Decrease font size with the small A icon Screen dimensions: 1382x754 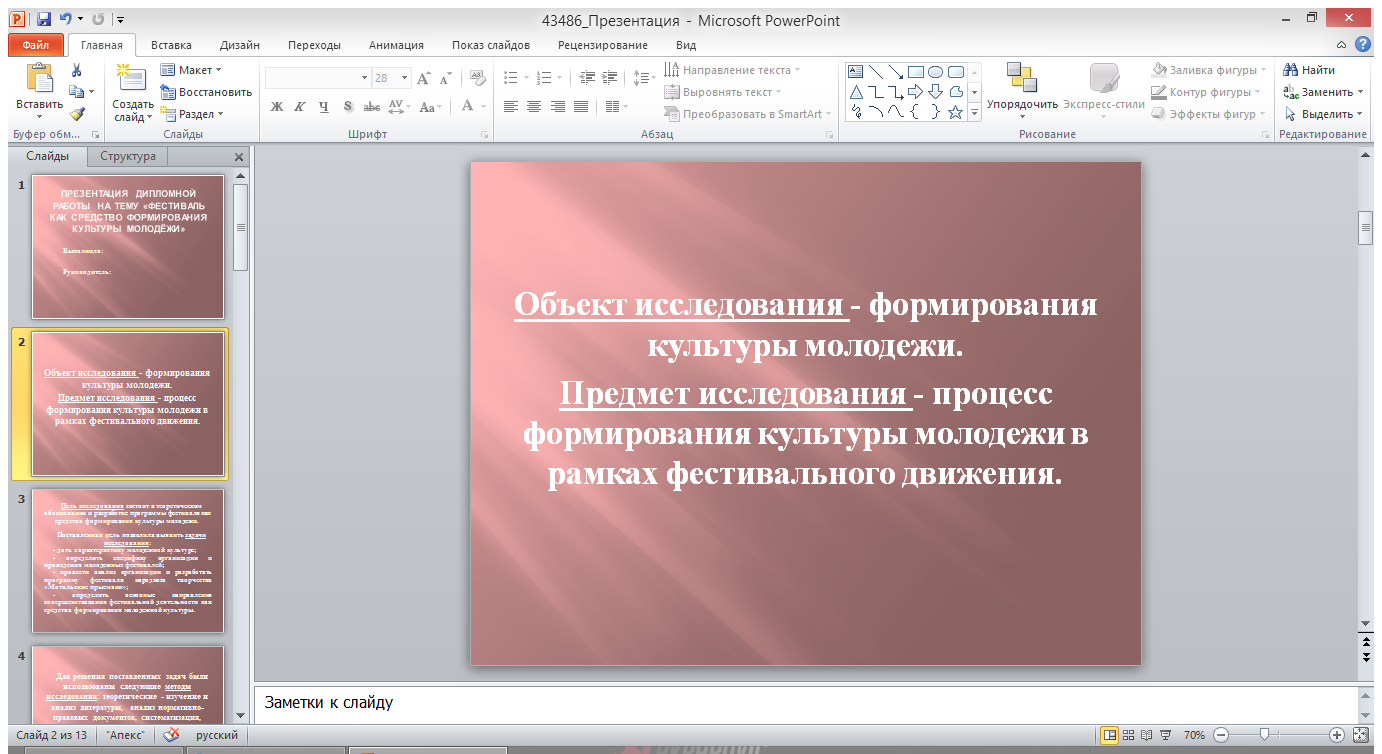[444, 78]
